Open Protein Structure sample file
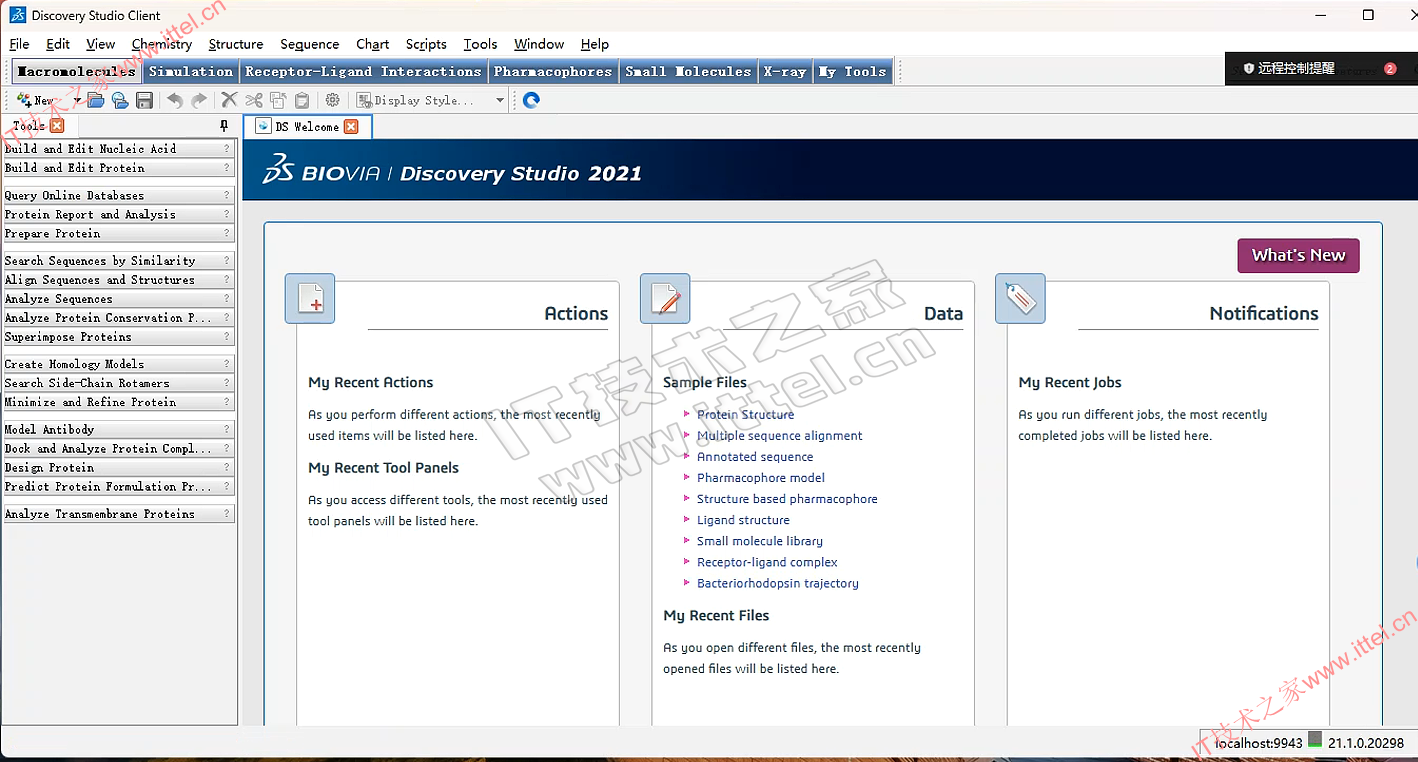The height and width of the screenshot is (762, 1418). click(745, 414)
